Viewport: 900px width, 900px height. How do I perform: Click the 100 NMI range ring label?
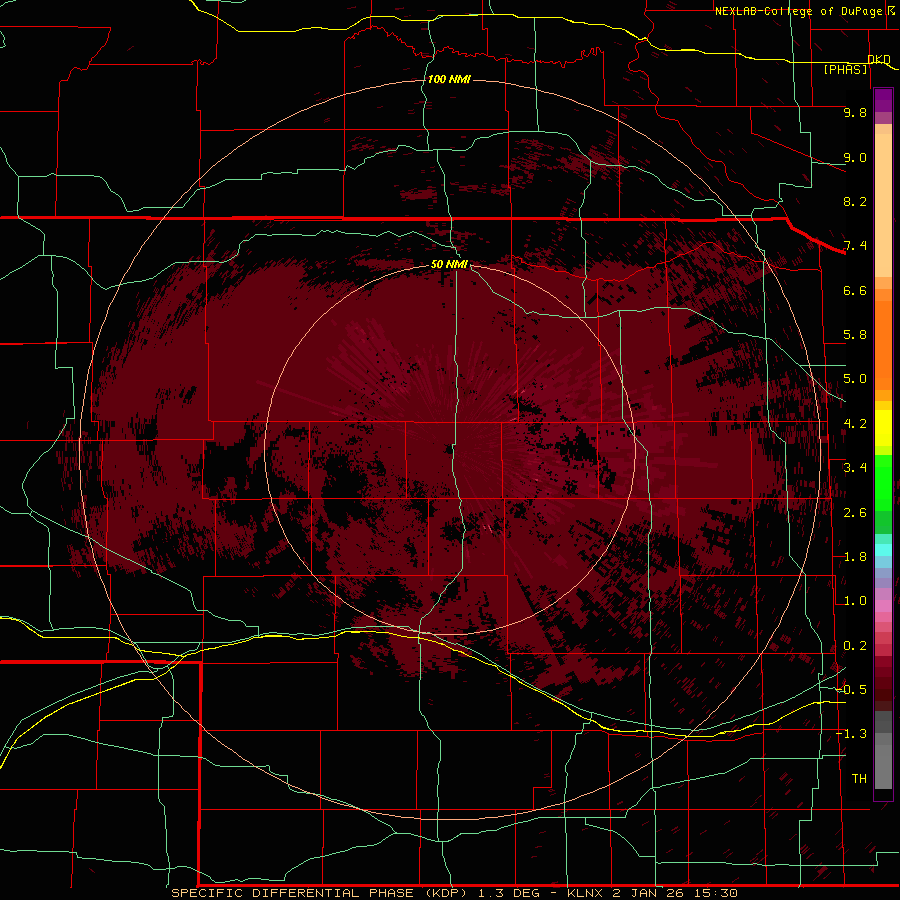(x=449, y=79)
